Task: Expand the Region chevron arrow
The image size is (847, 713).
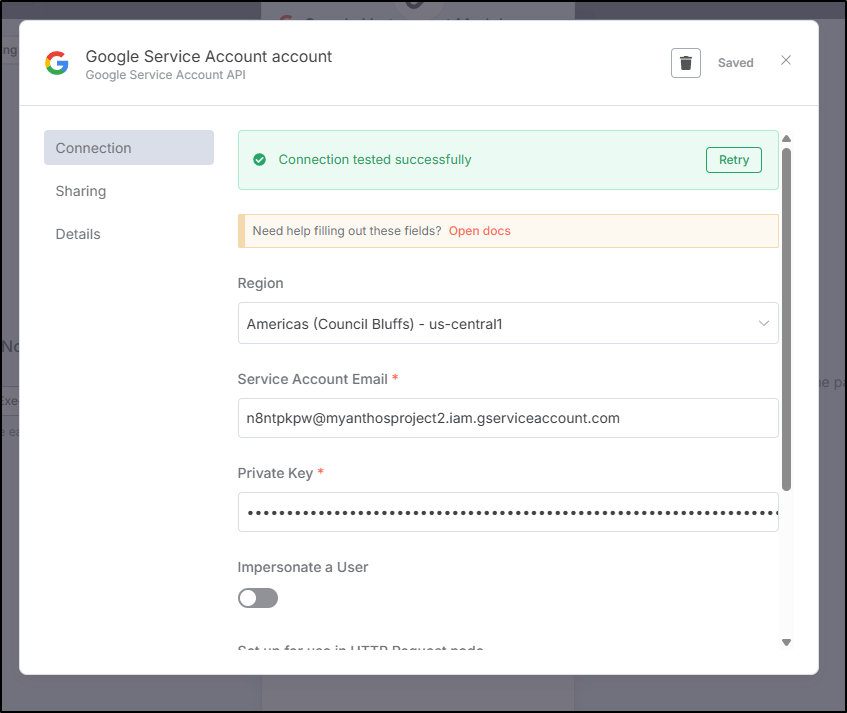Action: coord(763,324)
